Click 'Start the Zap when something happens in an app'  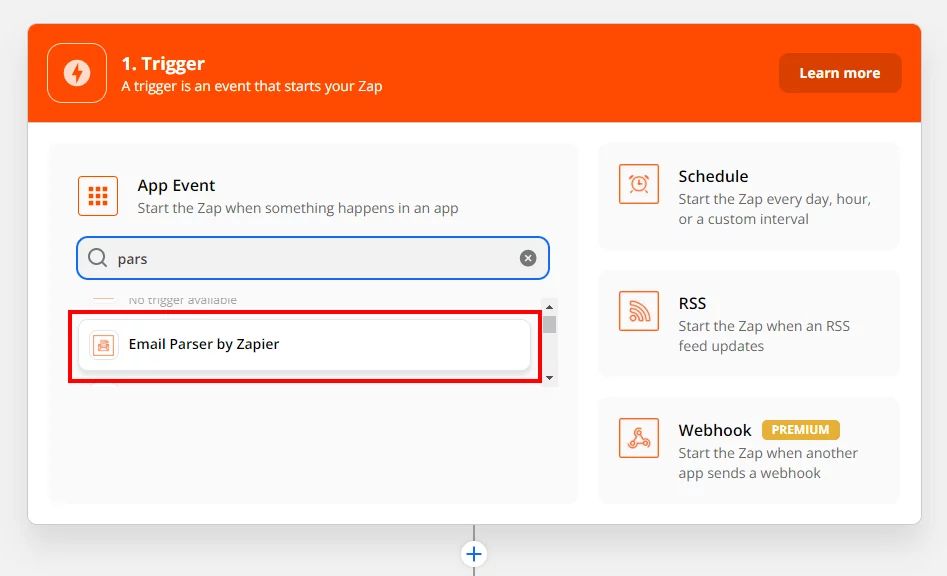click(298, 208)
